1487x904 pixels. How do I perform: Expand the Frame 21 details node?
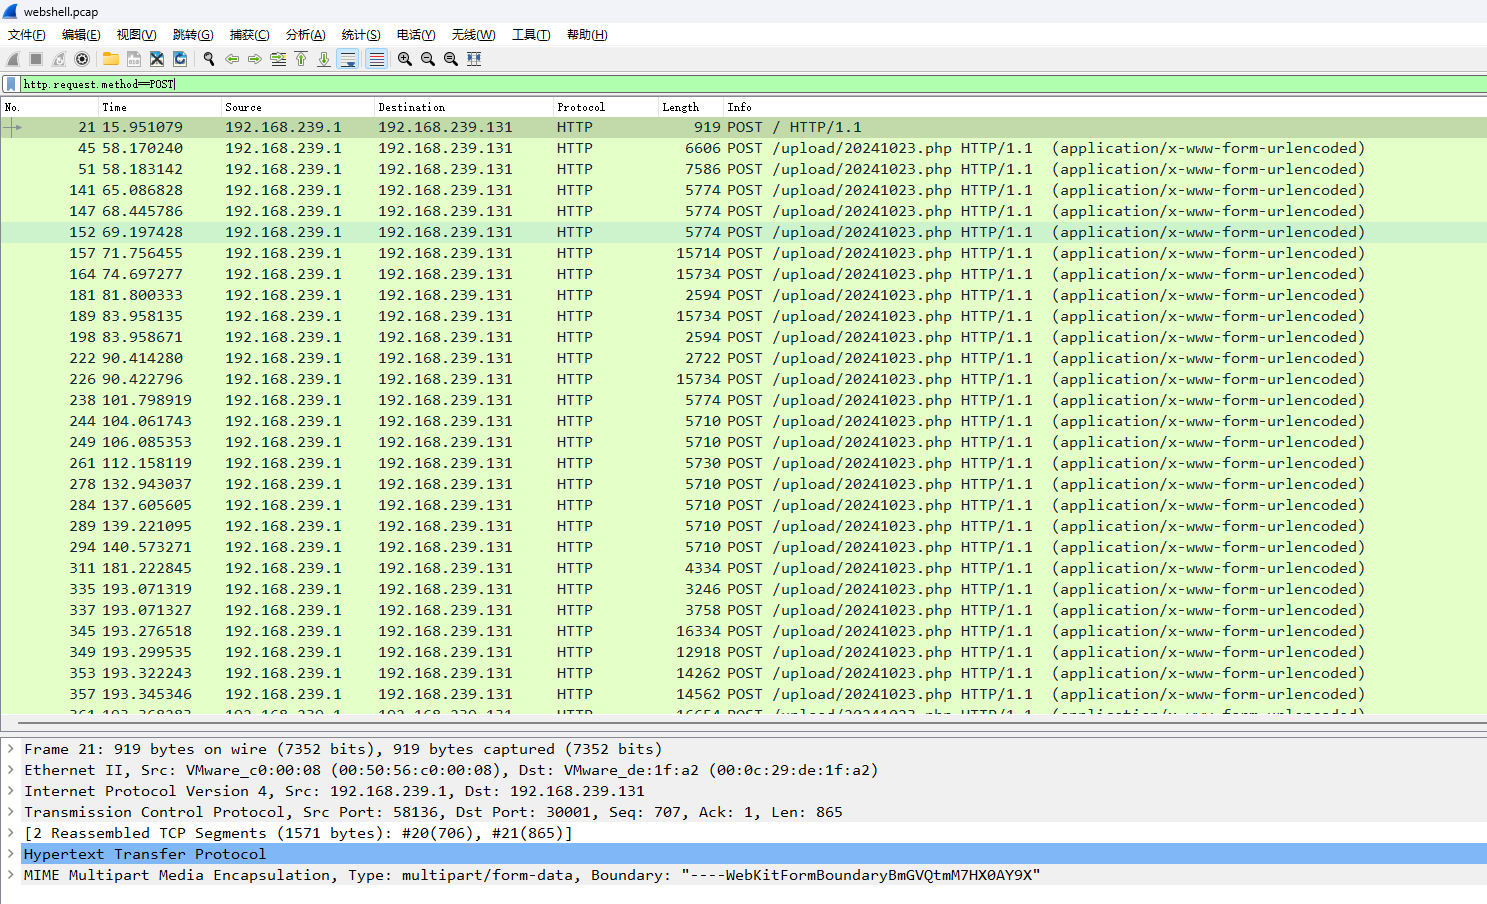click(11, 749)
